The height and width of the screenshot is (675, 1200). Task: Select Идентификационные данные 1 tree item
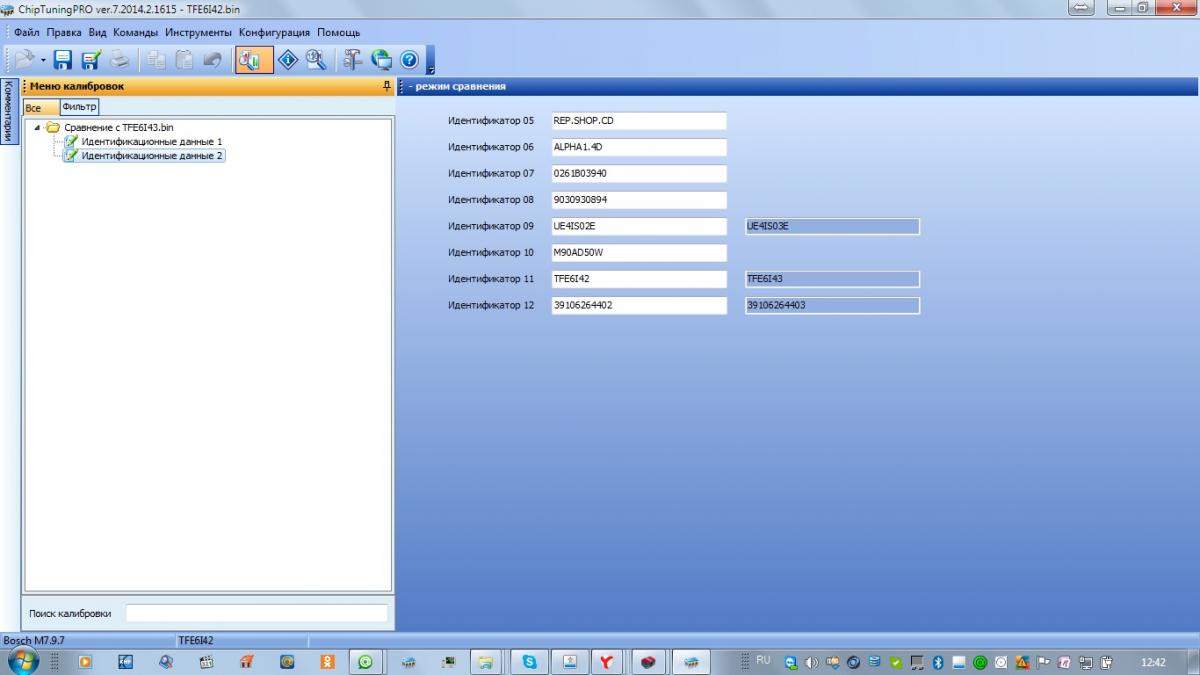tap(152, 141)
